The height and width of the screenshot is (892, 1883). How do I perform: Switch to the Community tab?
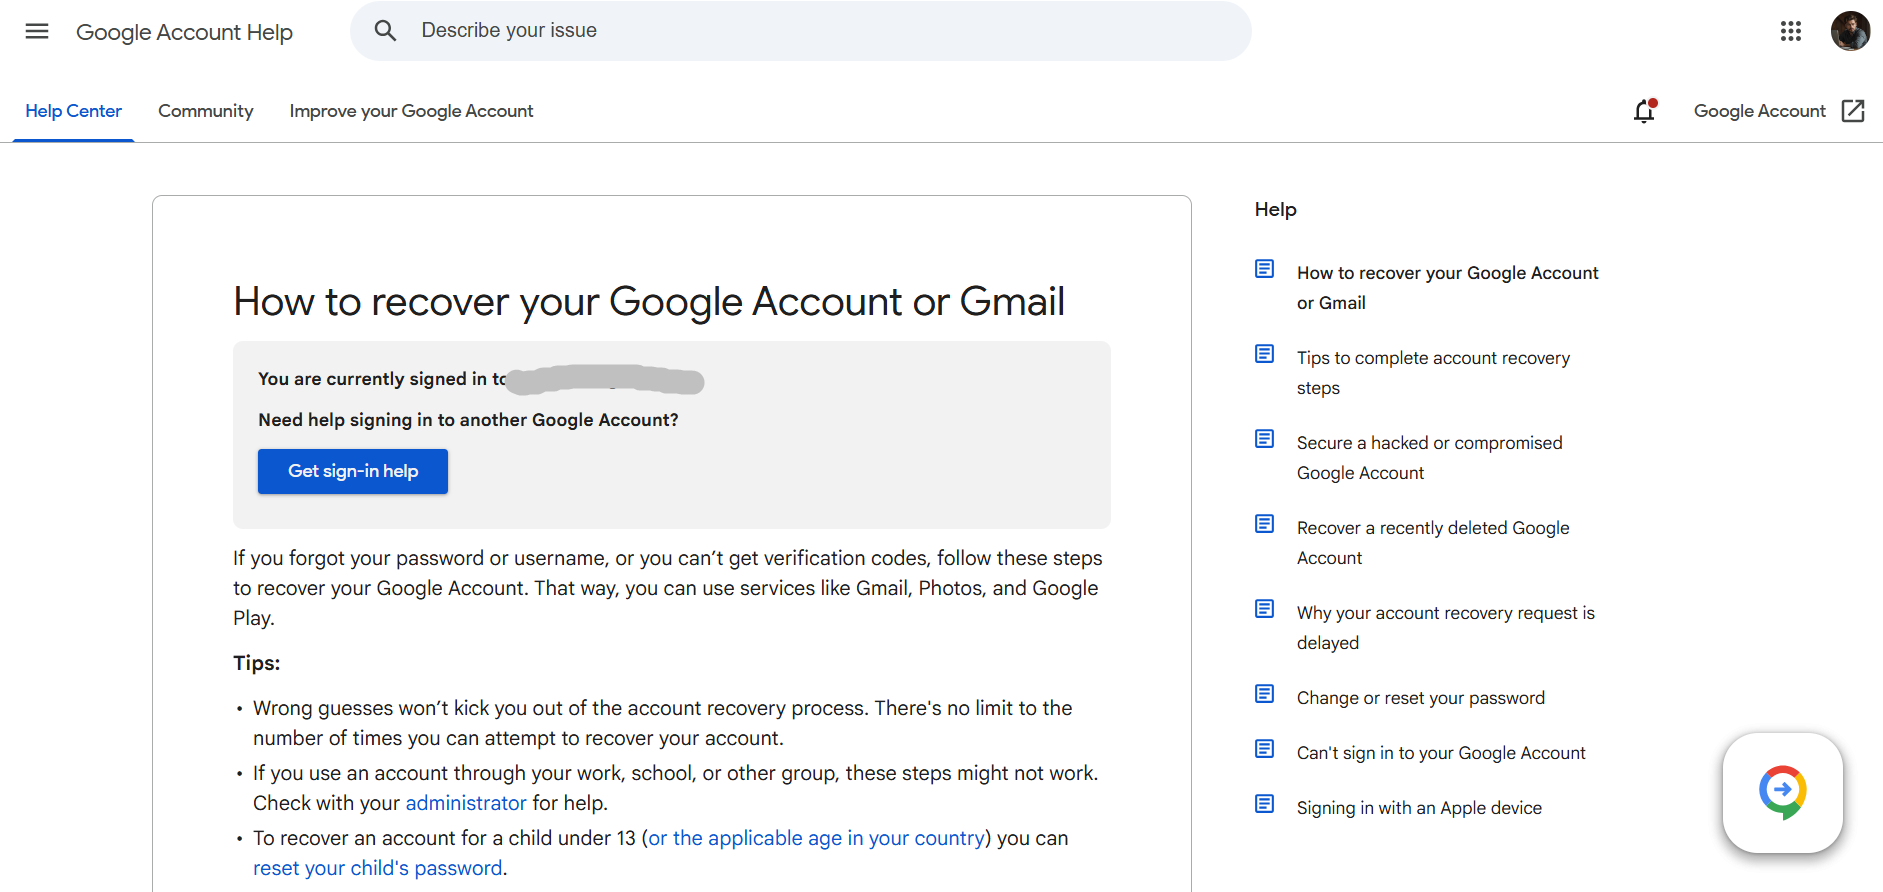(x=205, y=111)
